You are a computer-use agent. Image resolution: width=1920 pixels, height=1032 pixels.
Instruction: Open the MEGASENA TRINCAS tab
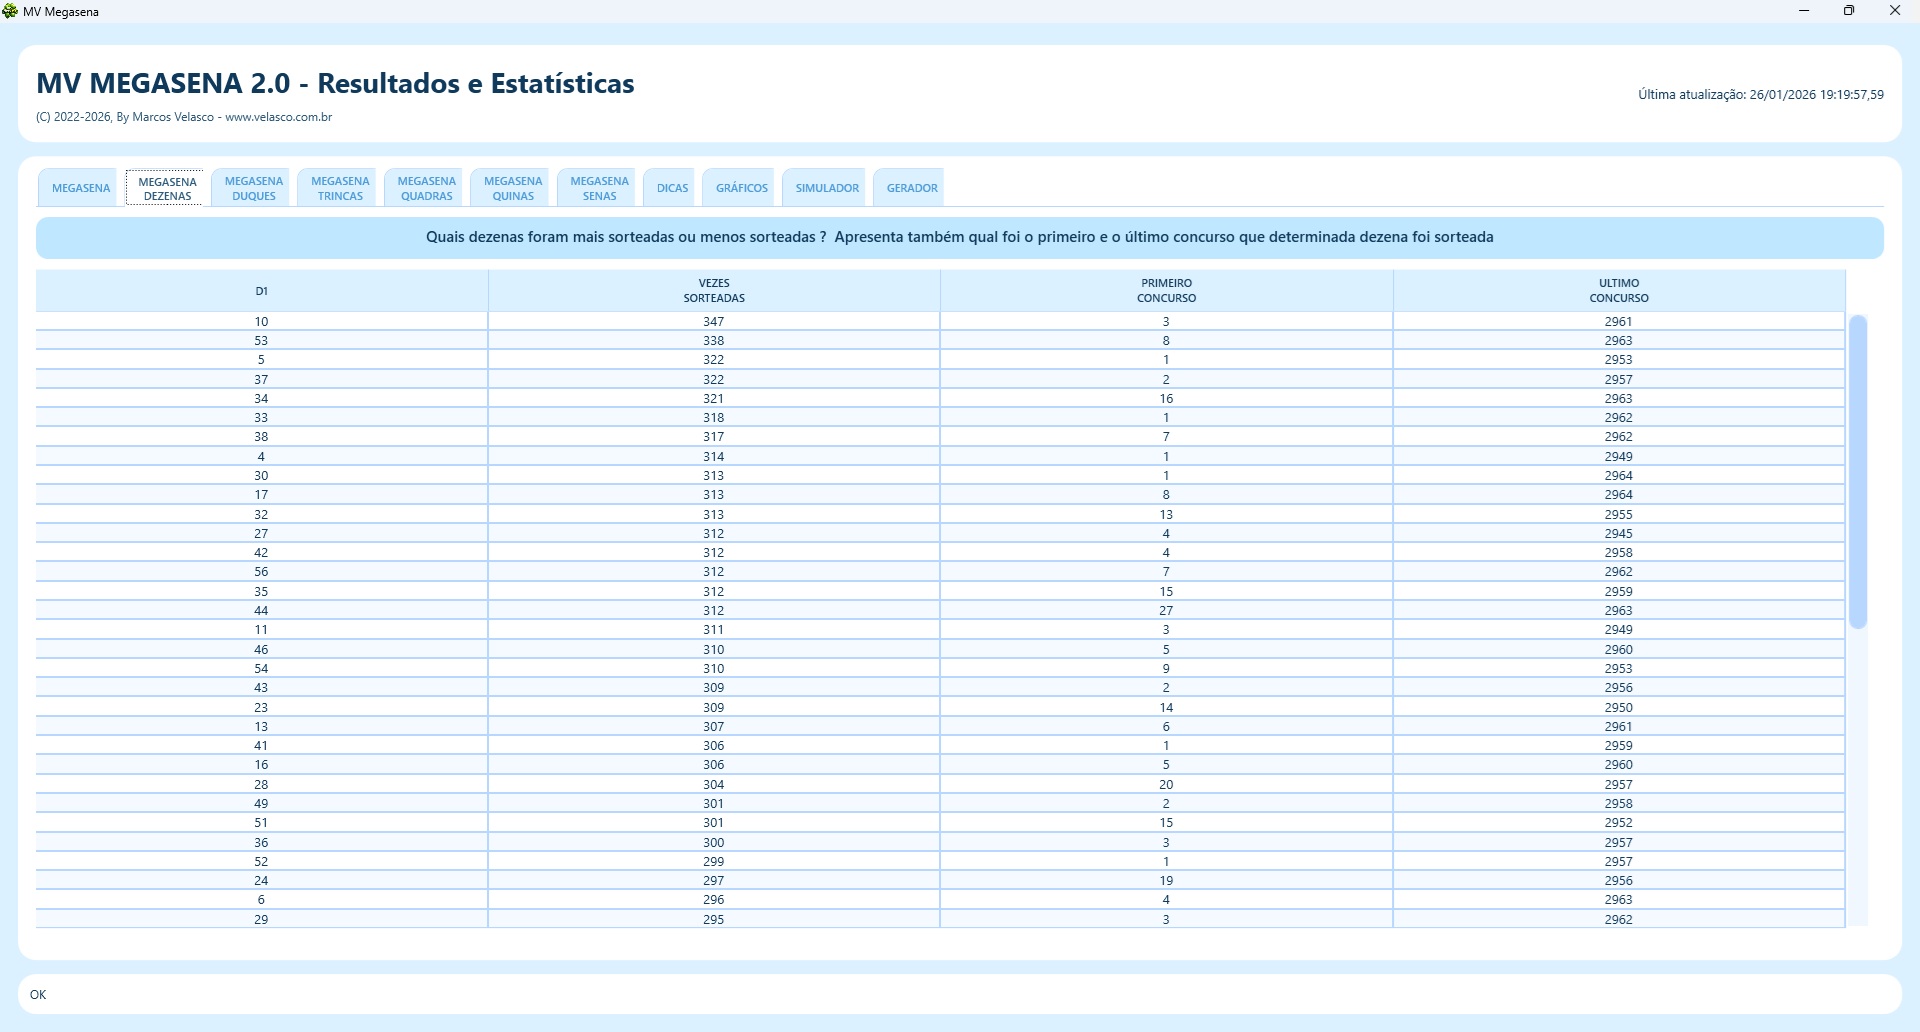click(x=340, y=188)
